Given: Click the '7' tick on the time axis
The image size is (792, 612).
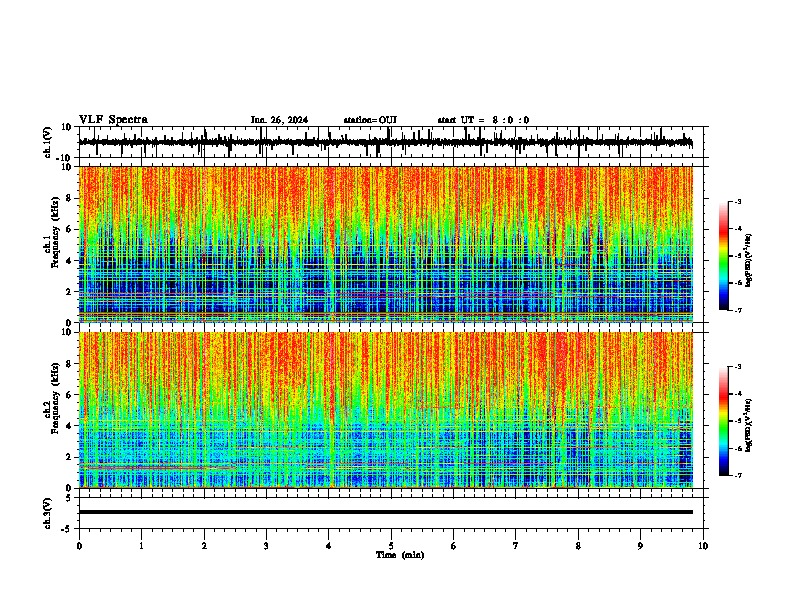Looking at the screenshot, I should click(x=516, y=546).
